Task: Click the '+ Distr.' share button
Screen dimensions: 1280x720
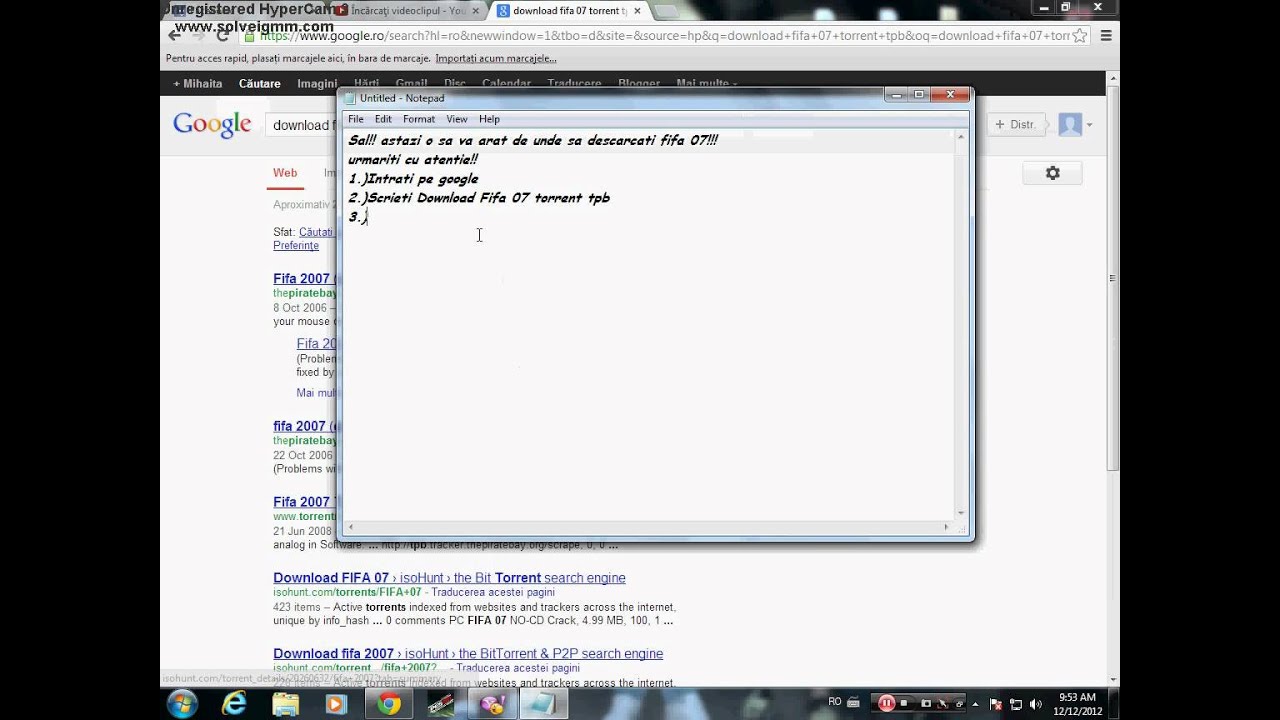Action: (x=1015, y=125)
